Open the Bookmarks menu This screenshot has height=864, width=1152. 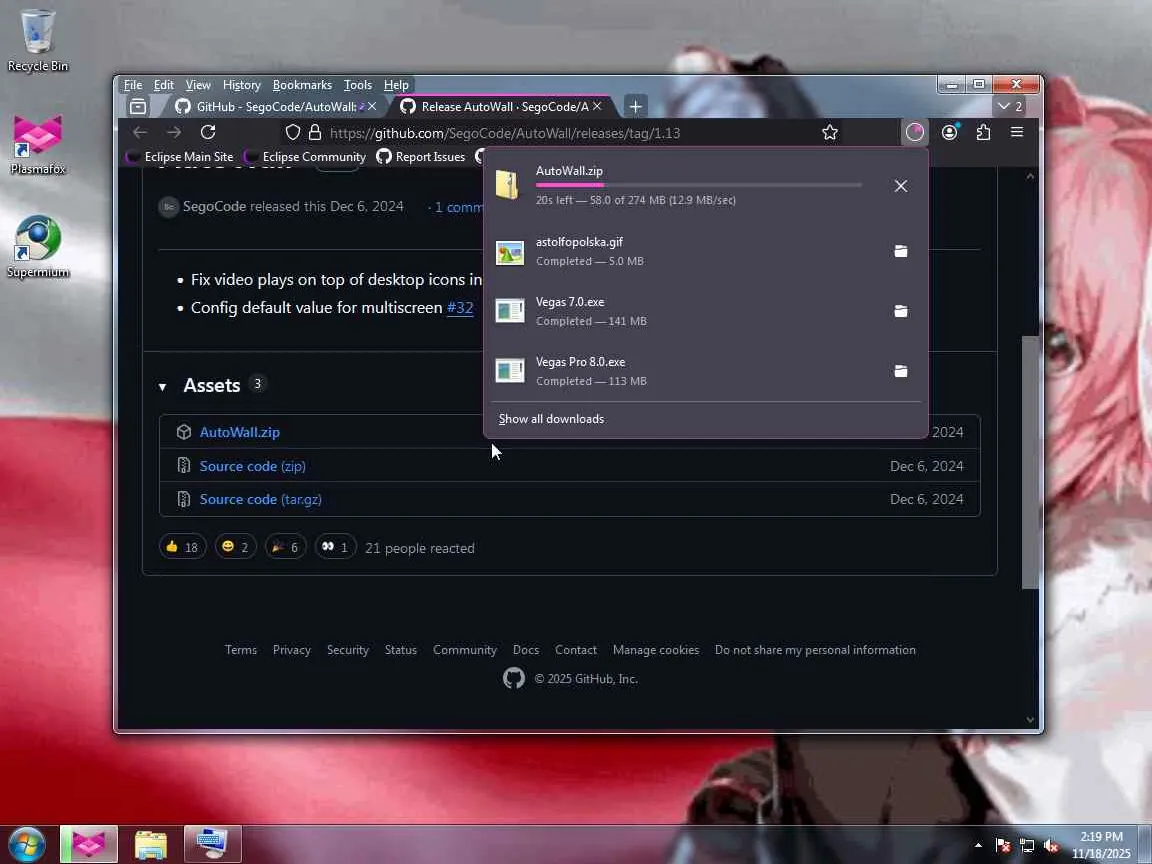point(302,85)
